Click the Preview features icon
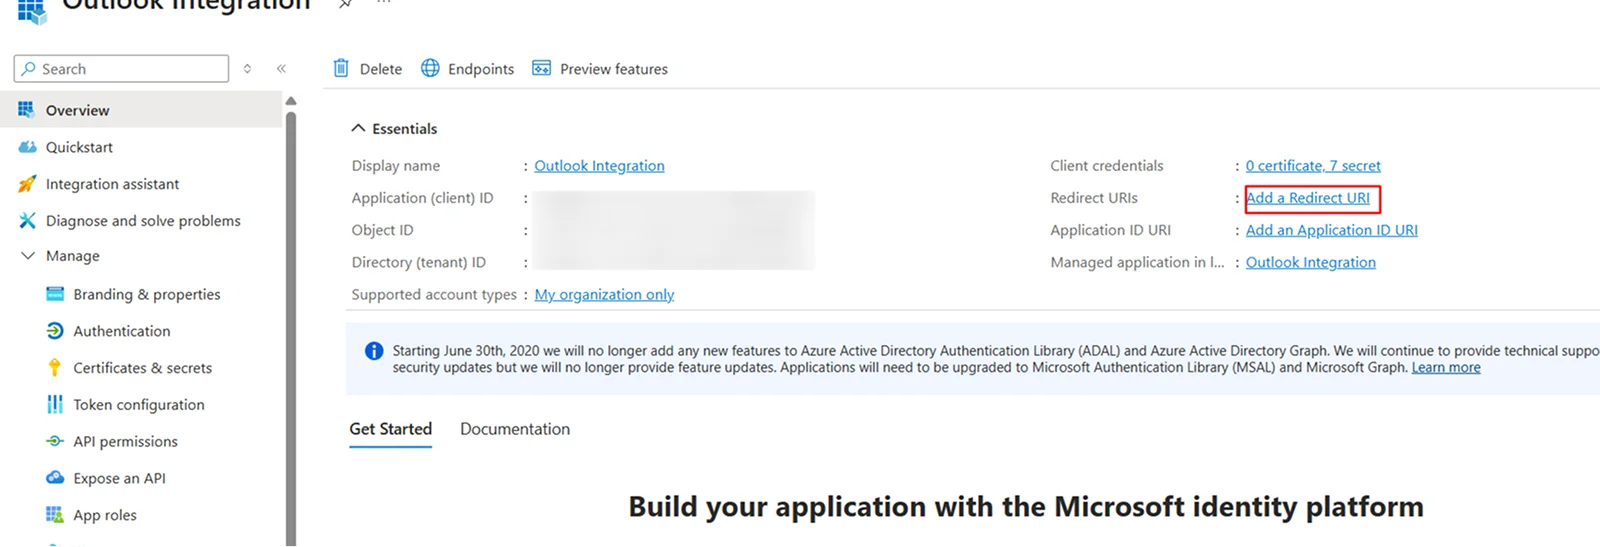This screenshot has width=1600, height=547. [x=541, y=68]
